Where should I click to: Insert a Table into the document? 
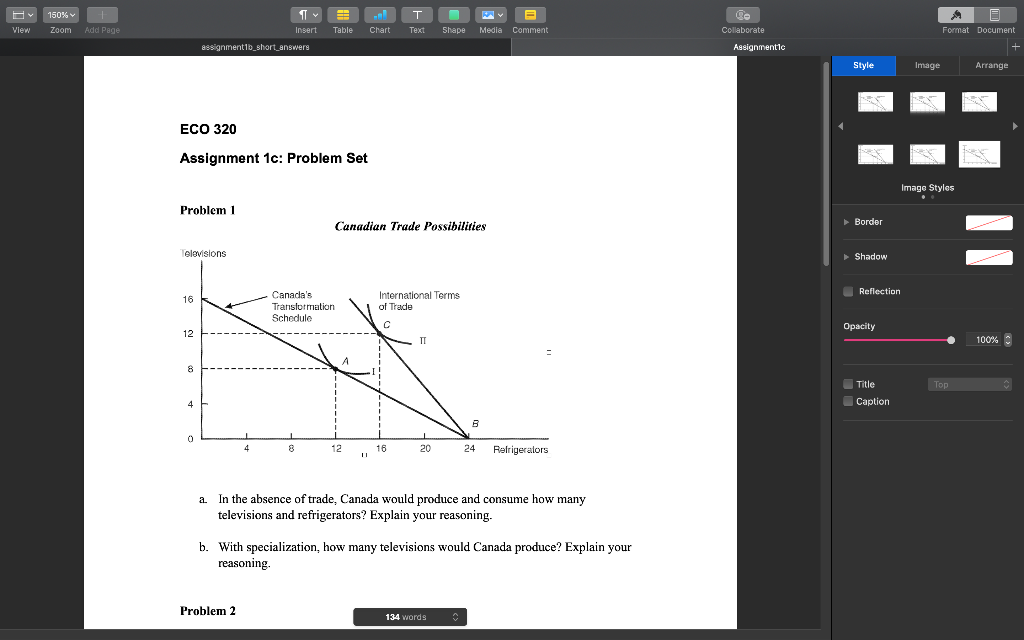click(343, 14)
